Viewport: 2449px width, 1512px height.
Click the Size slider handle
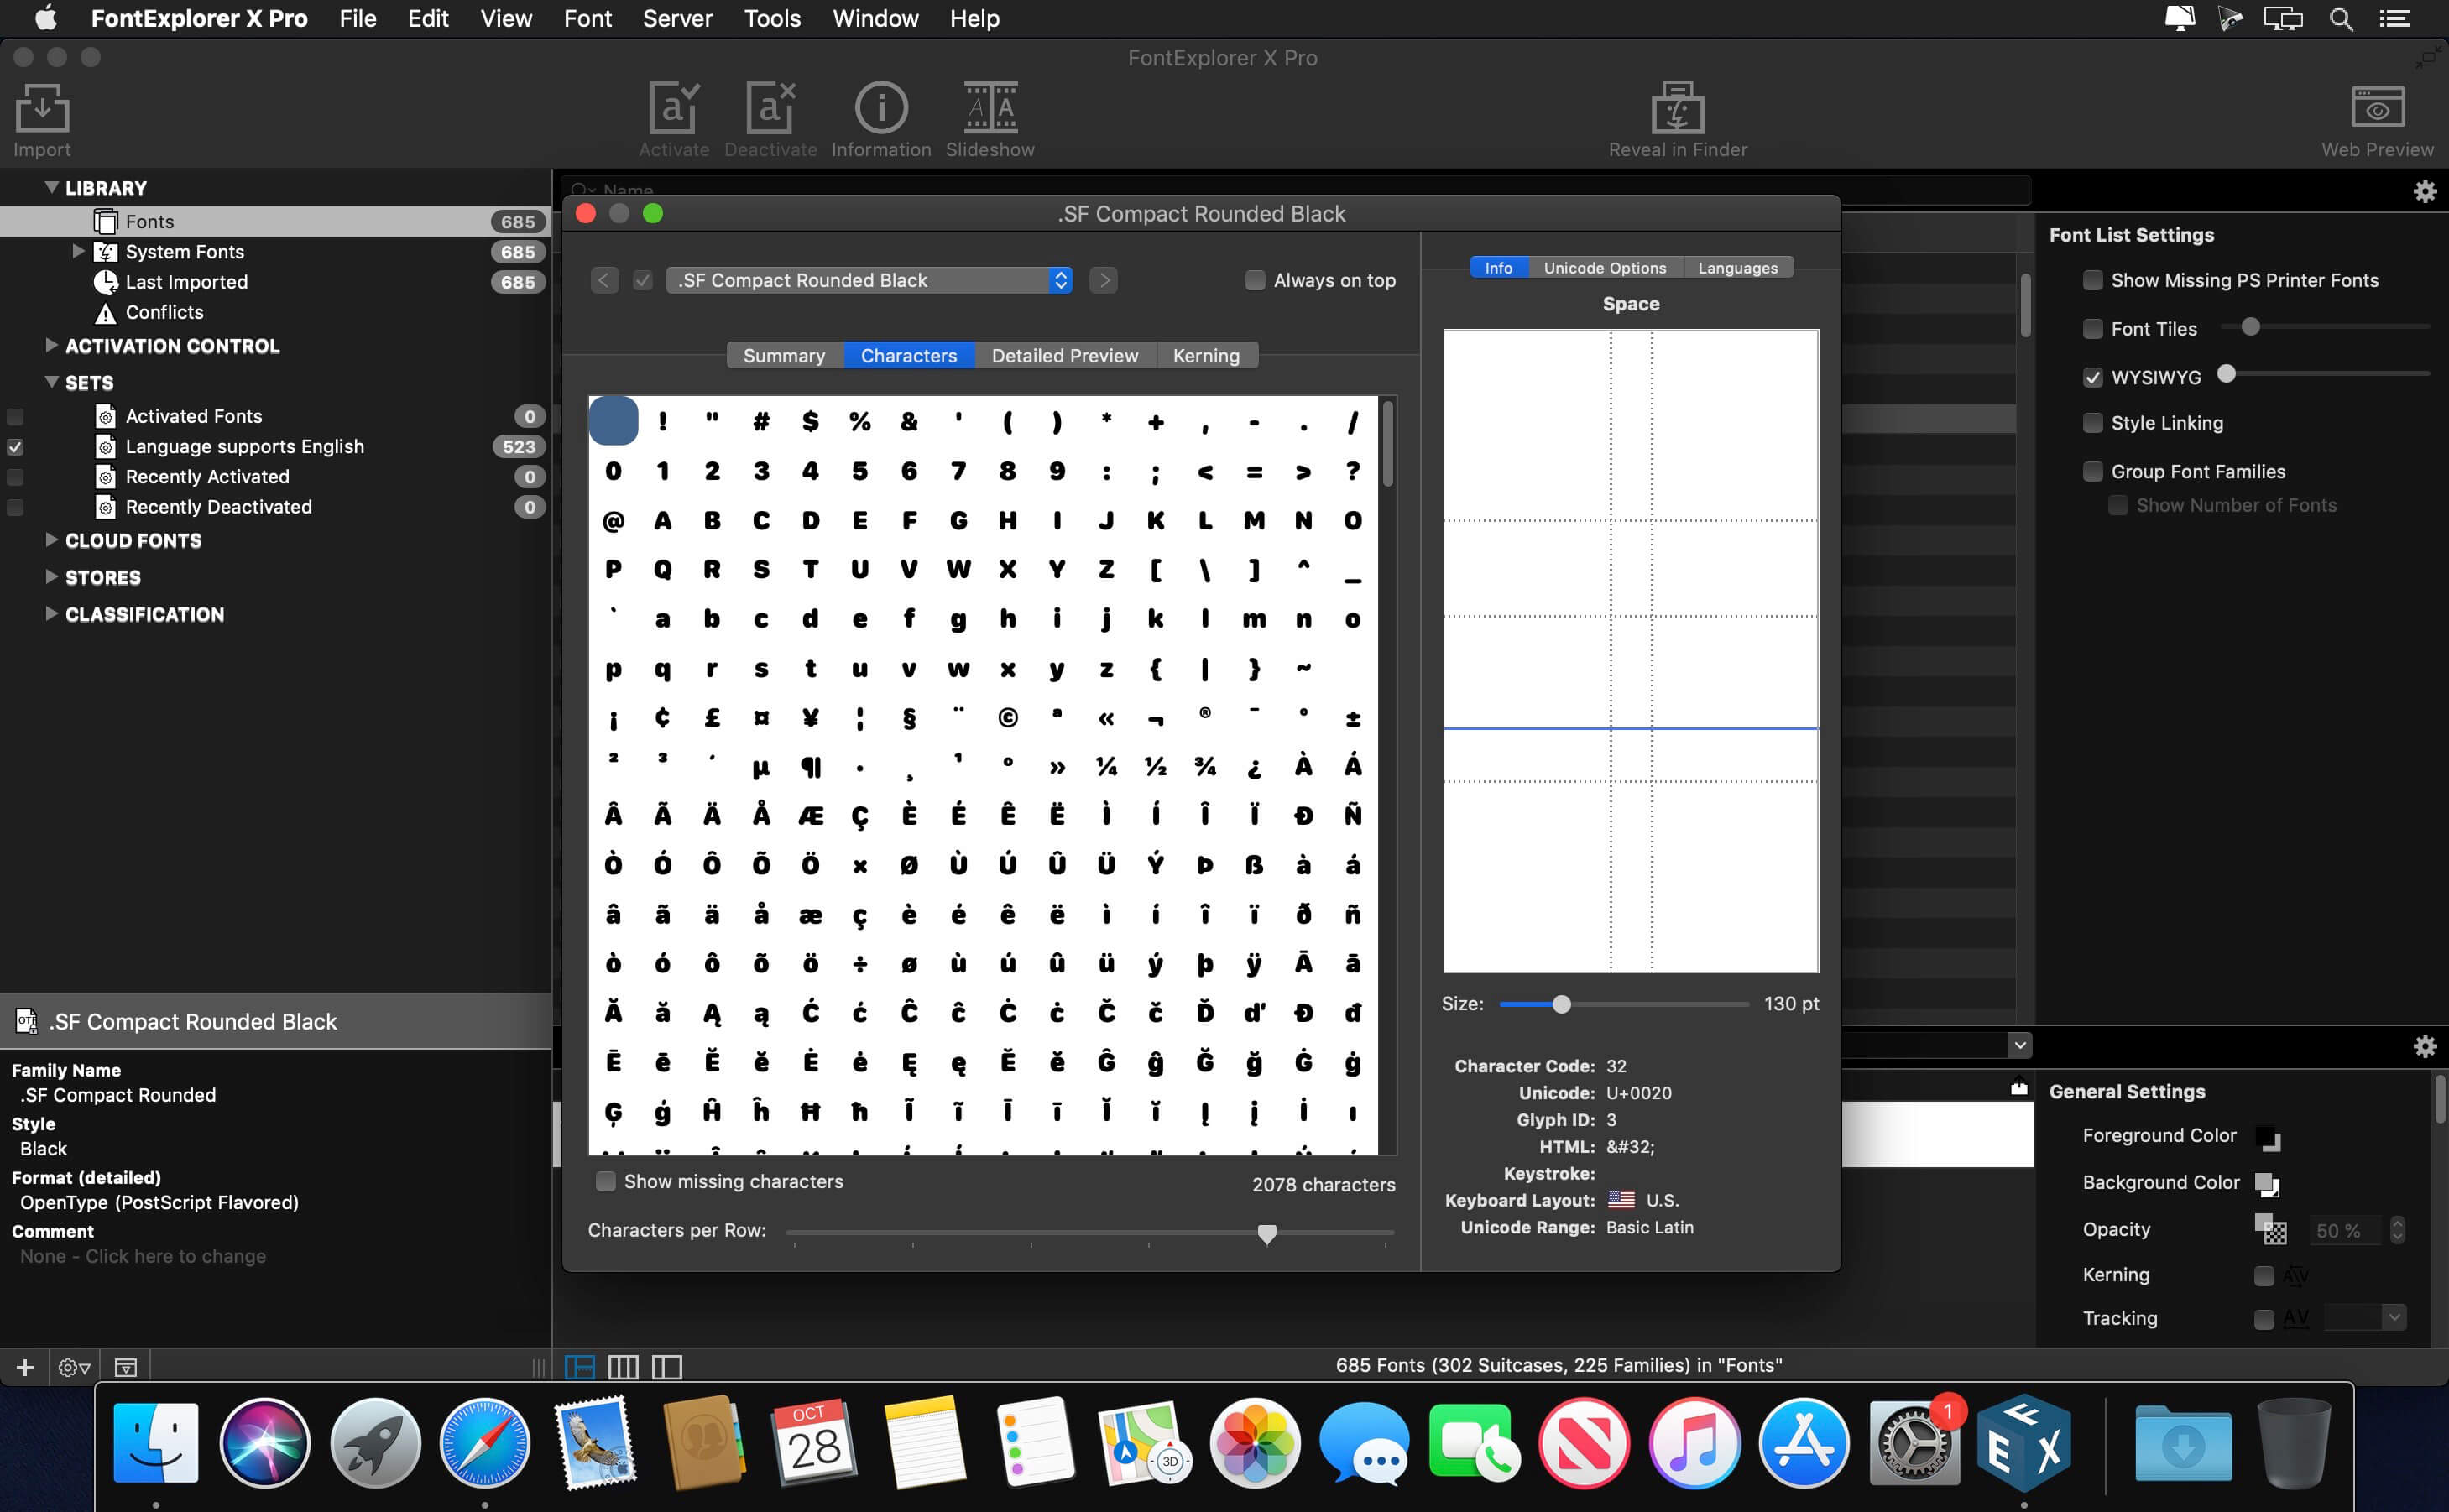1561,1004
